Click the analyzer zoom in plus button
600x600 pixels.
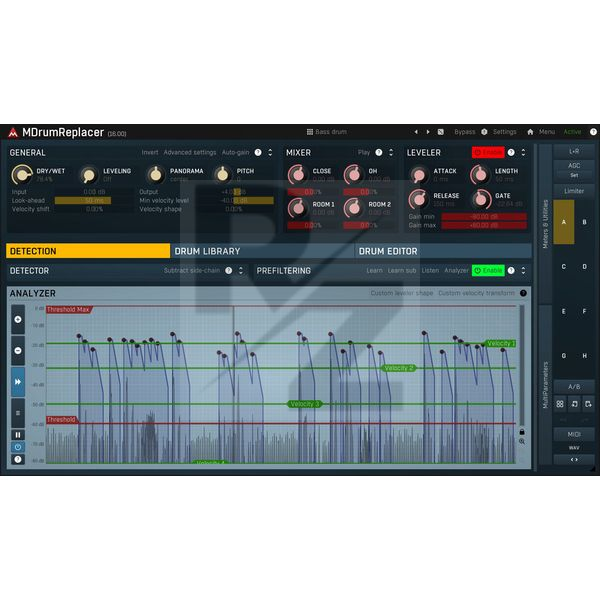18,320
